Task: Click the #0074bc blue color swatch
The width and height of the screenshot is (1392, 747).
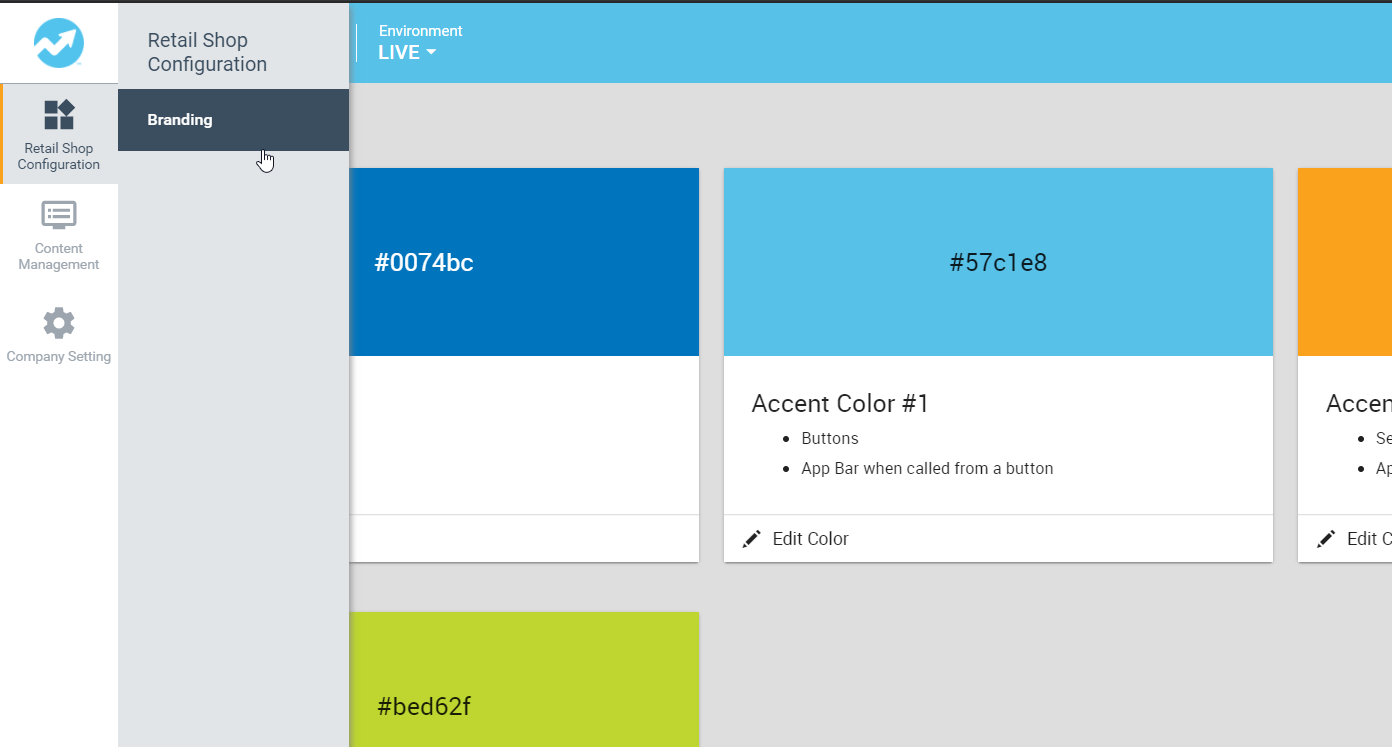Action: pyautogui.click(x=524, y=262)
